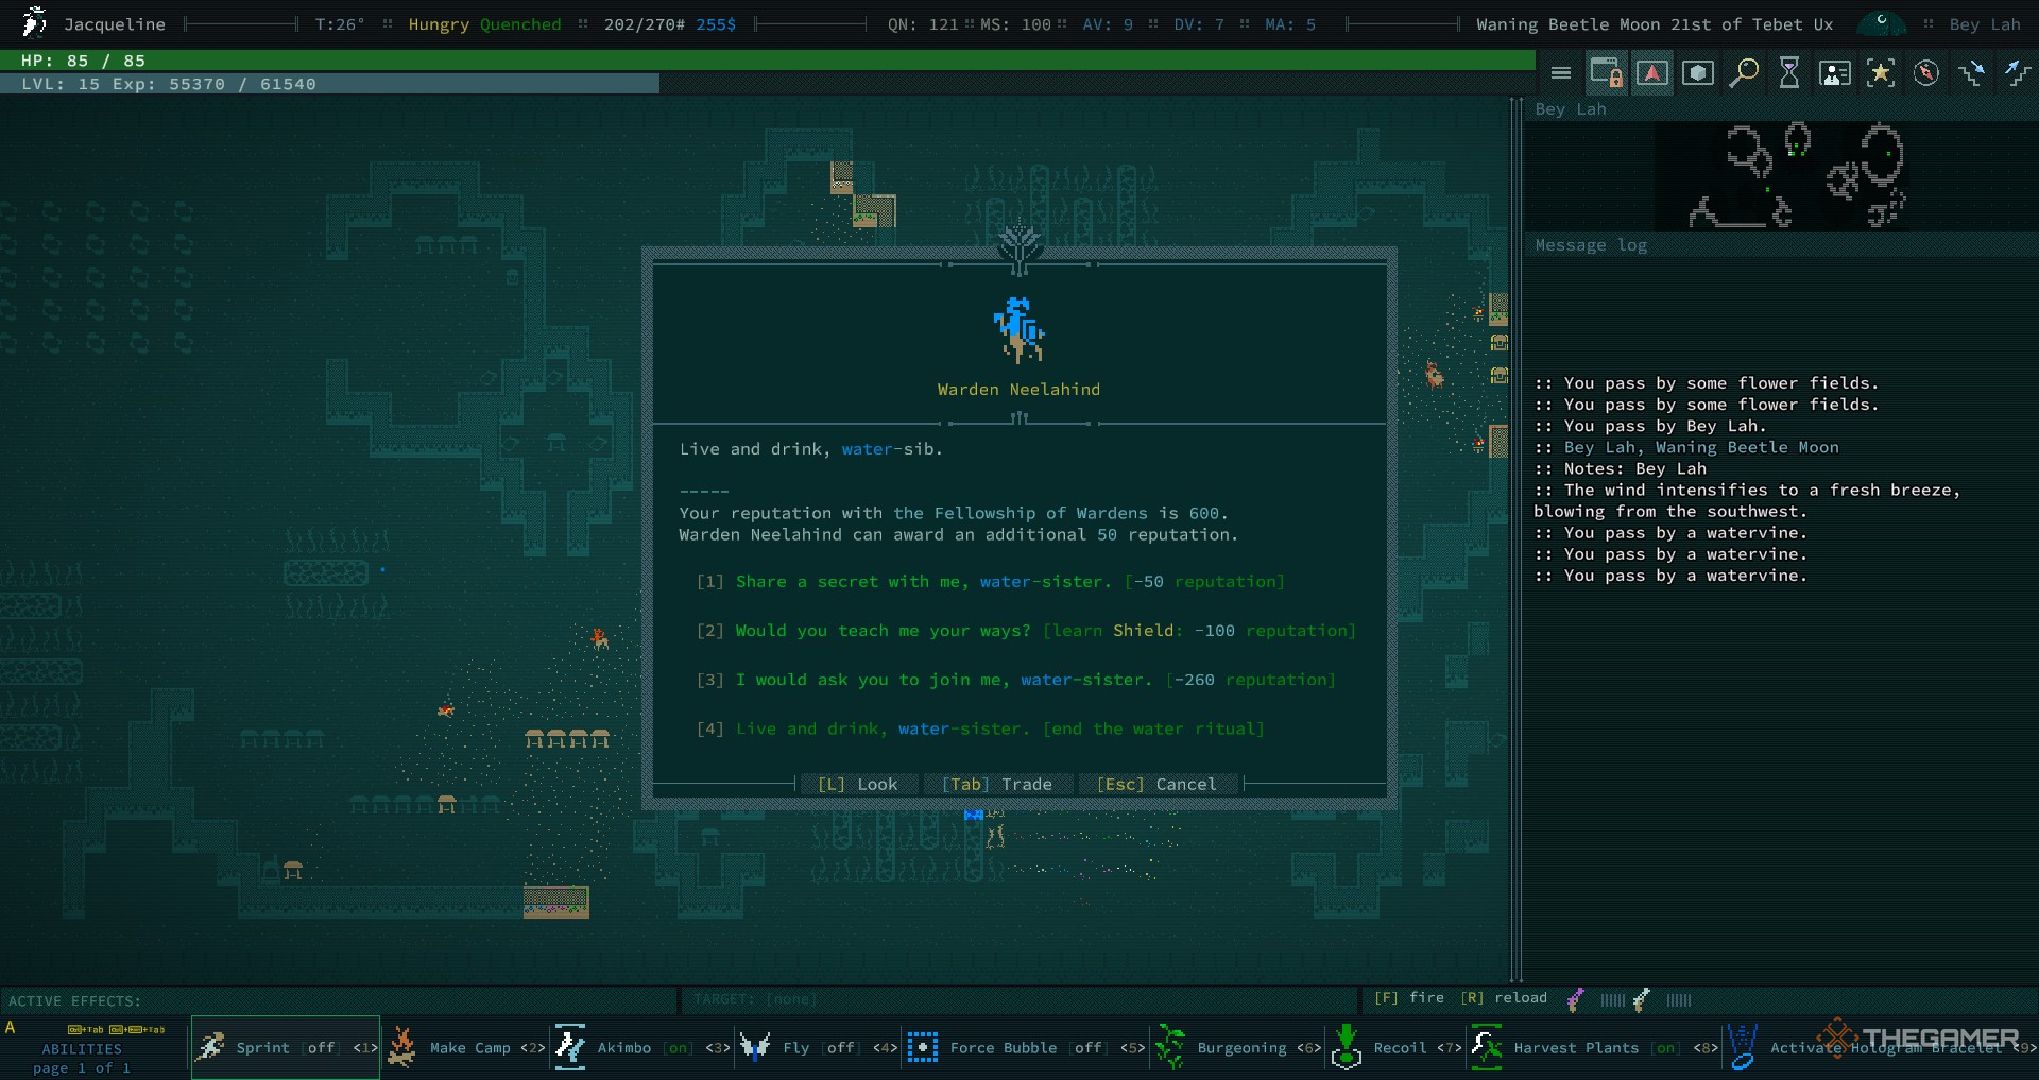The height and width of the screenshot is (1080, 2039).
Task: Click the Sprint ability icon
Action: [x=210, y=1050]
